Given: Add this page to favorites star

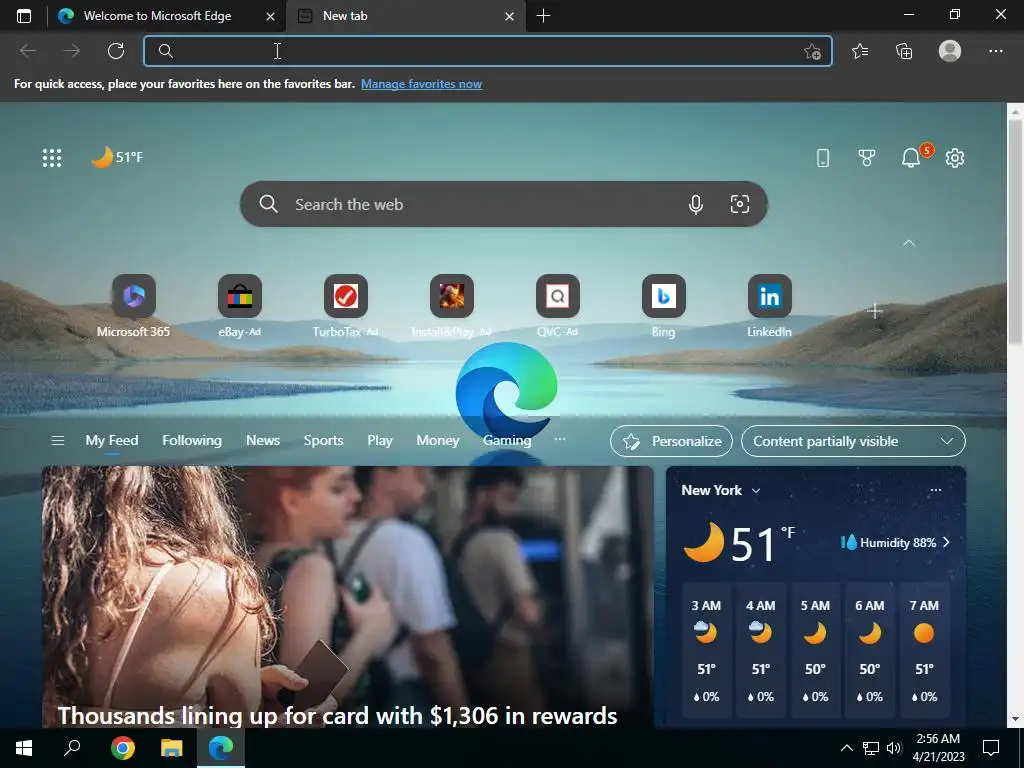Looking at the screenshot, I should pyautogui.click(x=812, y=51).
